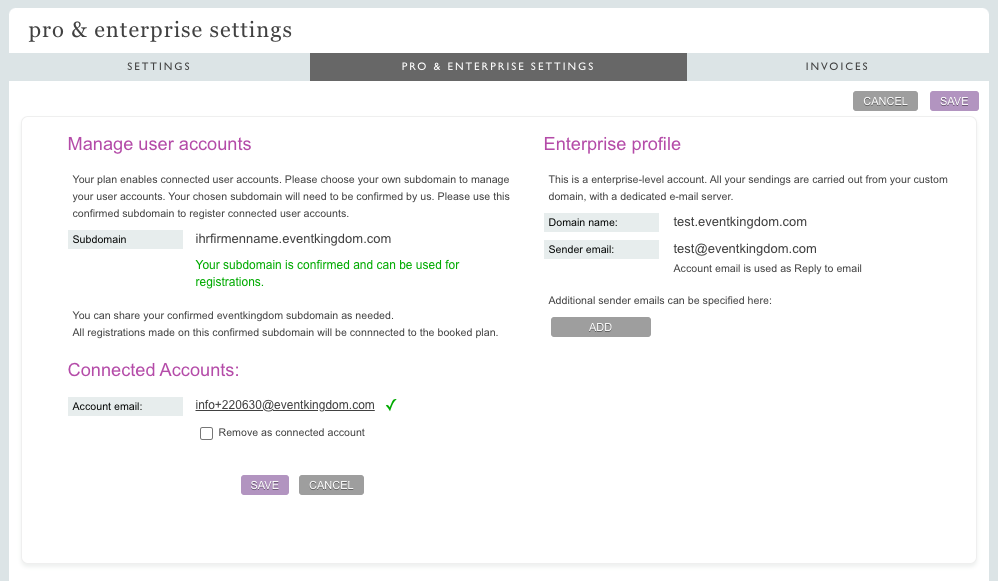Screen dimensions: 998x581
Task: Click the green subdomain confirmed message
Action: tap(327, 273)
